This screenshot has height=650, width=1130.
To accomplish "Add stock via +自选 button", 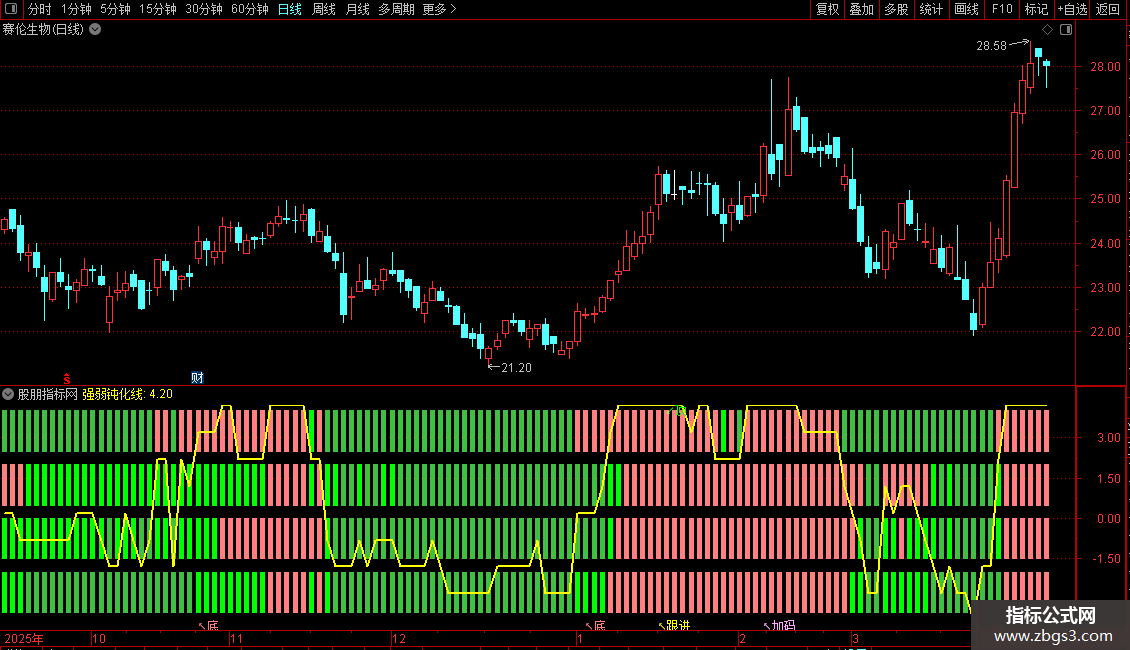I will [1072, 9].
